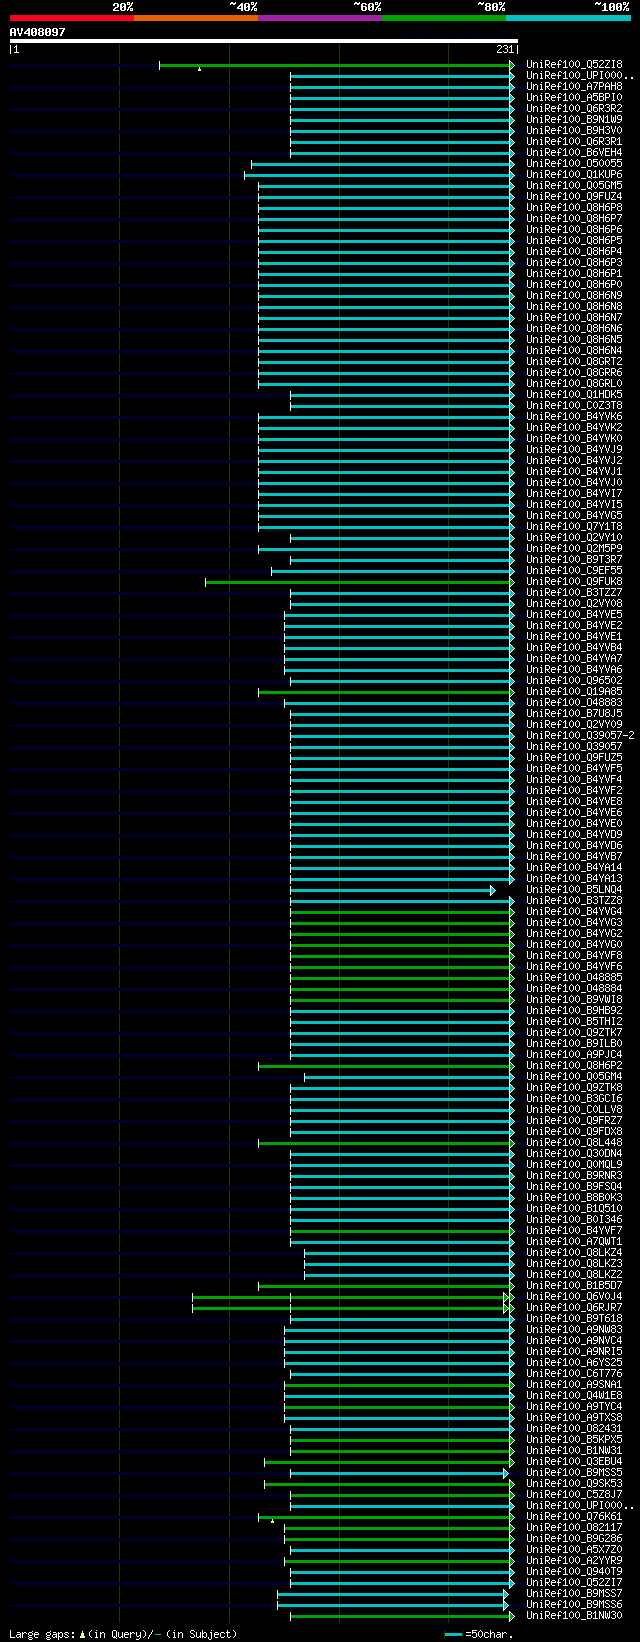The height and width of the screenshot is (1642, 640).
Task: Open hit UniRef100_B9N1W9
Action: coord(574,119)
